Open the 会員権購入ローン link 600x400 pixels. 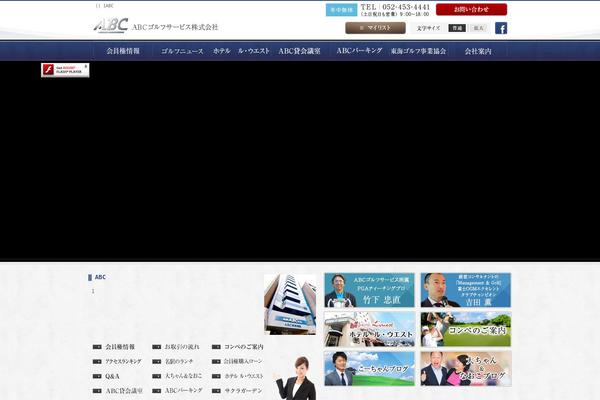243,361
